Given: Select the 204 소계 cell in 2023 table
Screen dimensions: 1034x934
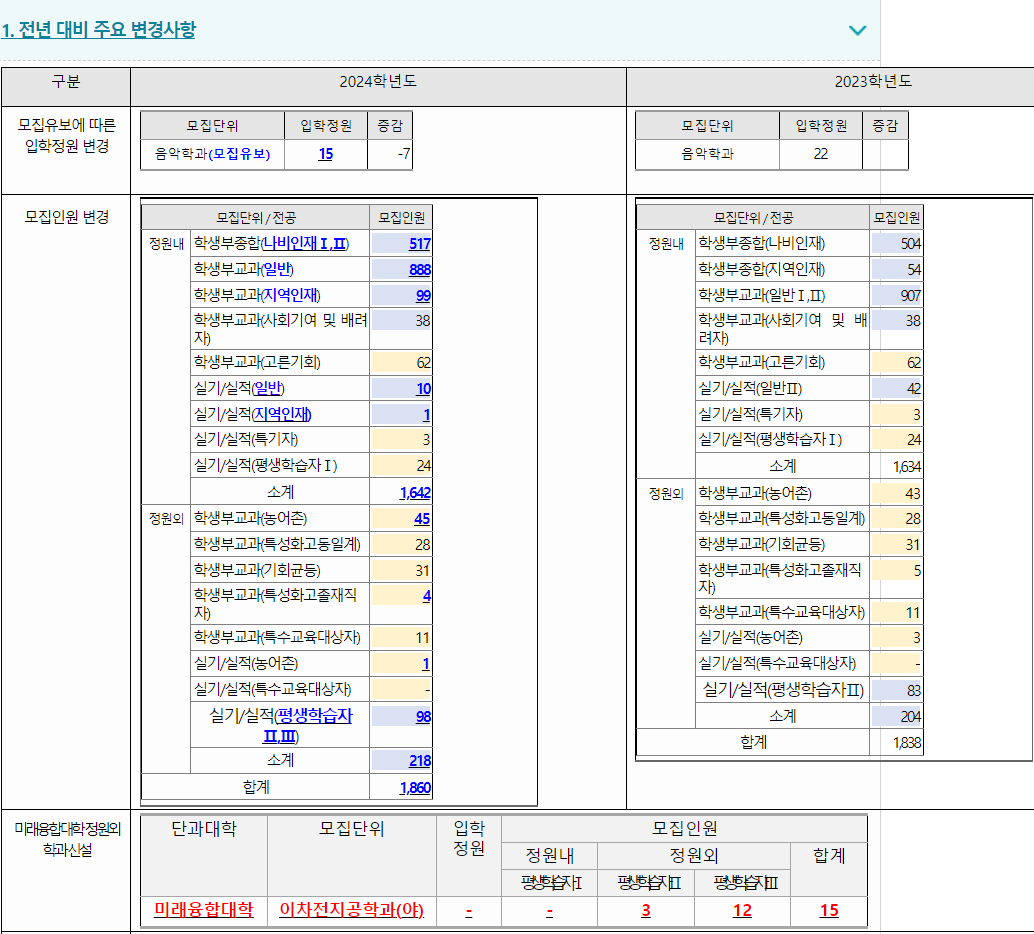Looking at the screenshot, I should pos(896,716).
